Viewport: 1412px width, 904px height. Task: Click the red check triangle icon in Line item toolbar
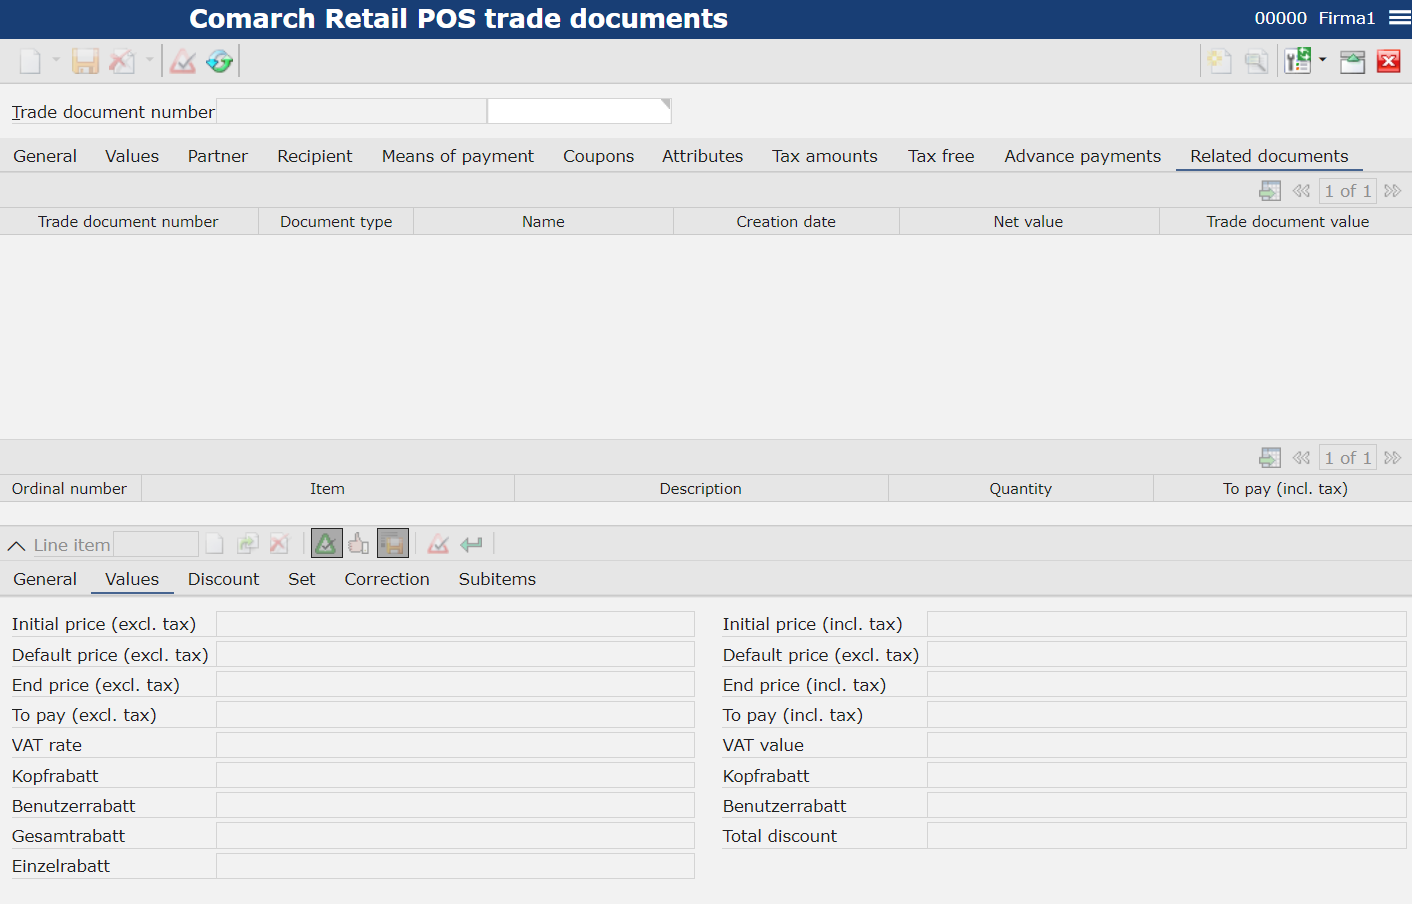click(x=438, y=544)
